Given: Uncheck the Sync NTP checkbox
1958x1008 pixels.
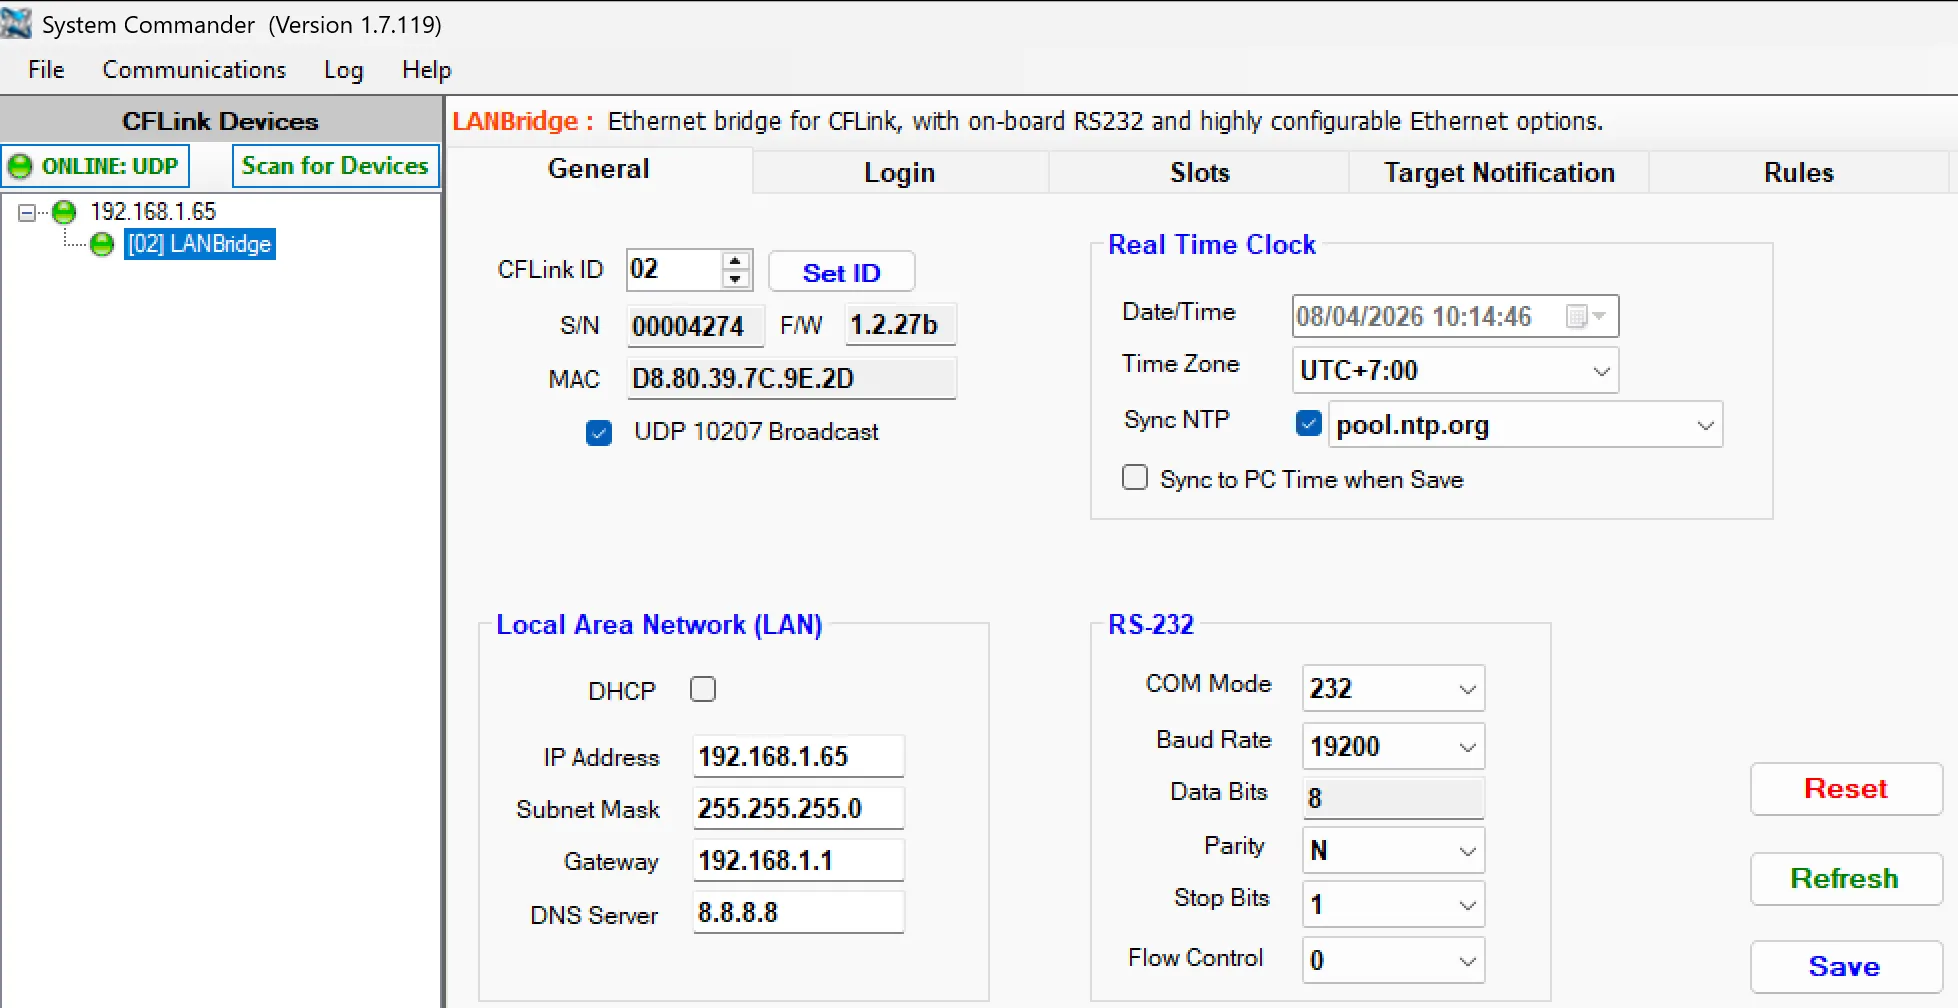Looking at the screenshot, I should click(x=1308, y=424).
